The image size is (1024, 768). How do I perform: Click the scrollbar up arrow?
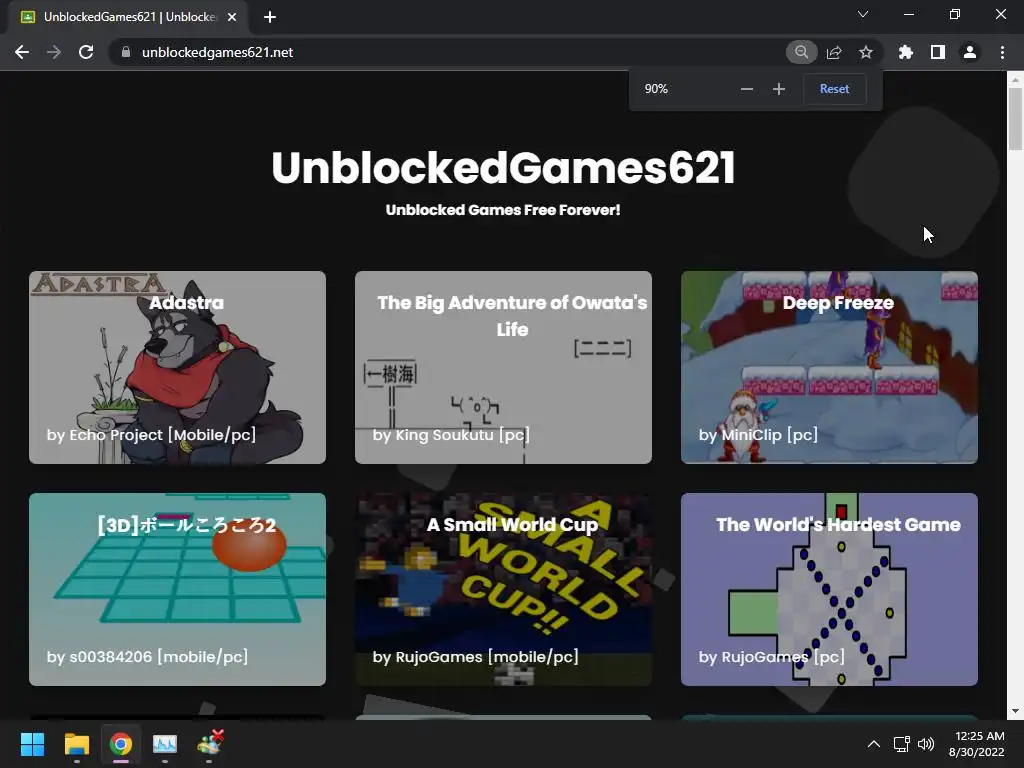(x=1015, y=80)
